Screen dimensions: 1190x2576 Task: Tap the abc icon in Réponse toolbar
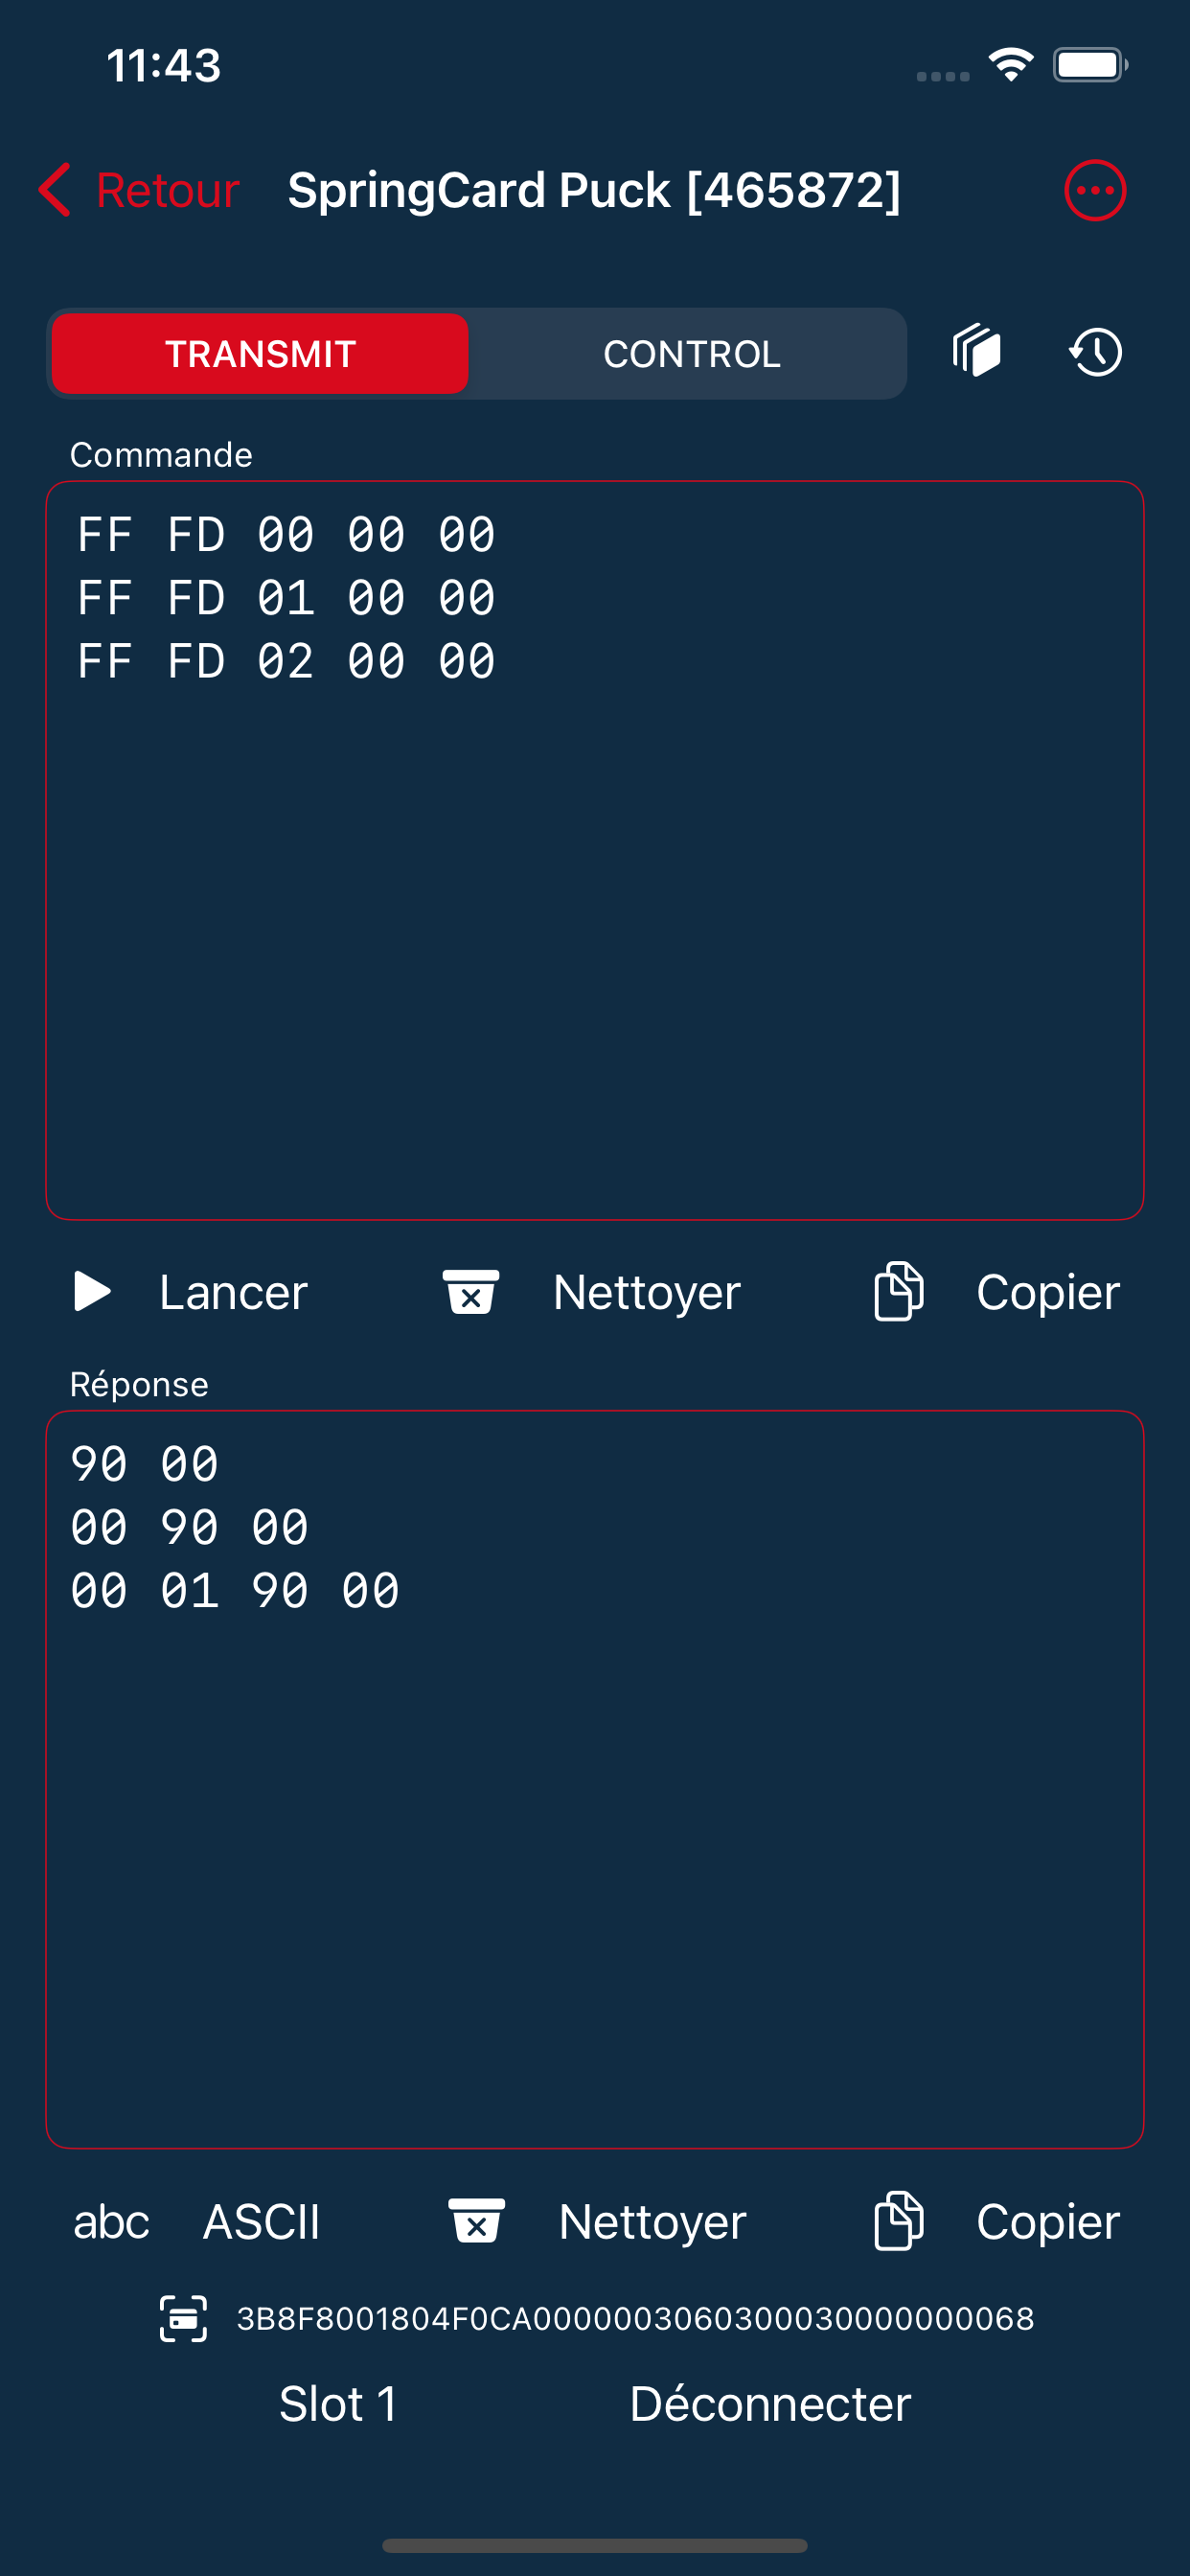coord(111,2222)
